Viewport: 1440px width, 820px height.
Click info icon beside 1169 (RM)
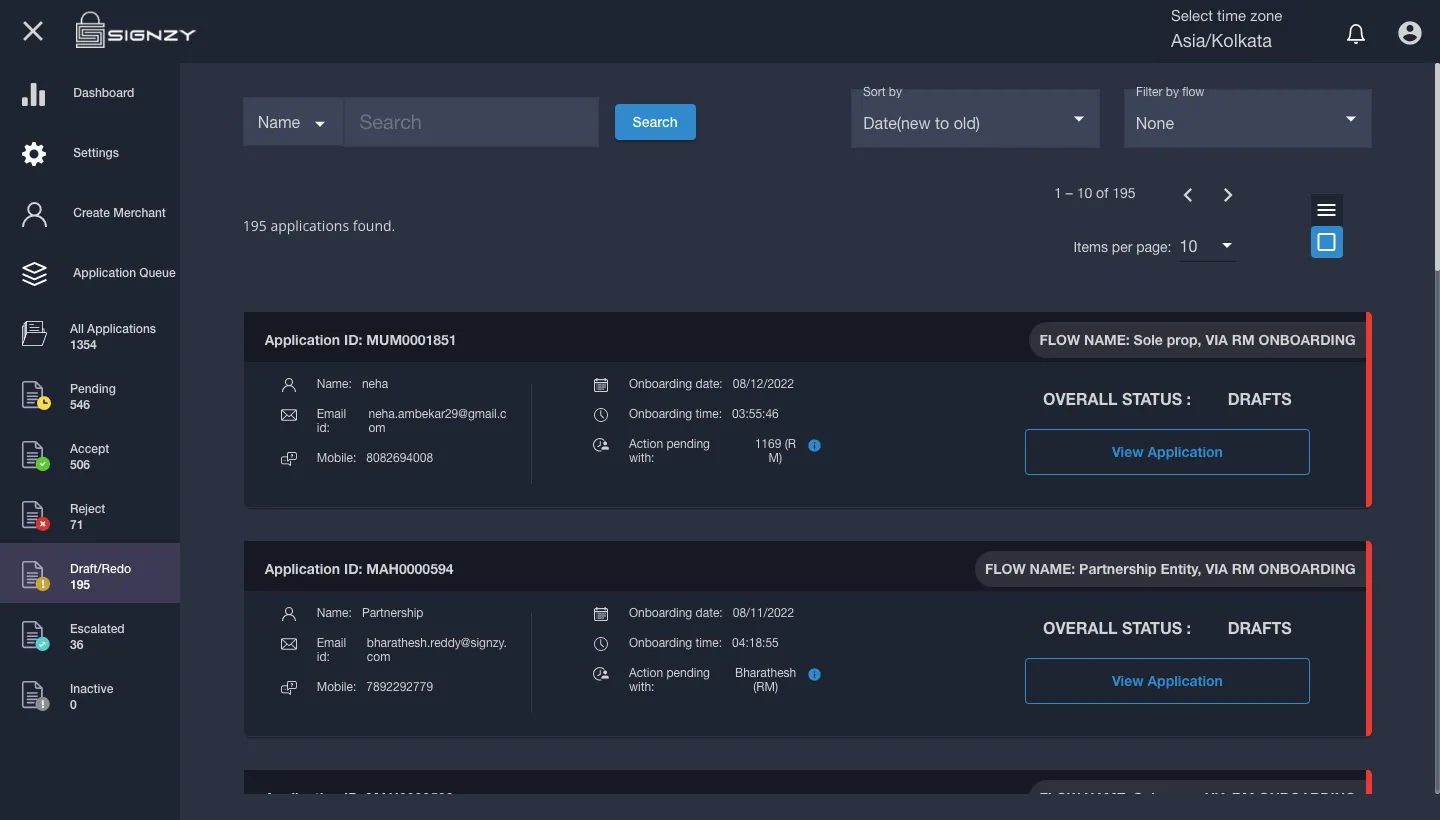point(814,445)
